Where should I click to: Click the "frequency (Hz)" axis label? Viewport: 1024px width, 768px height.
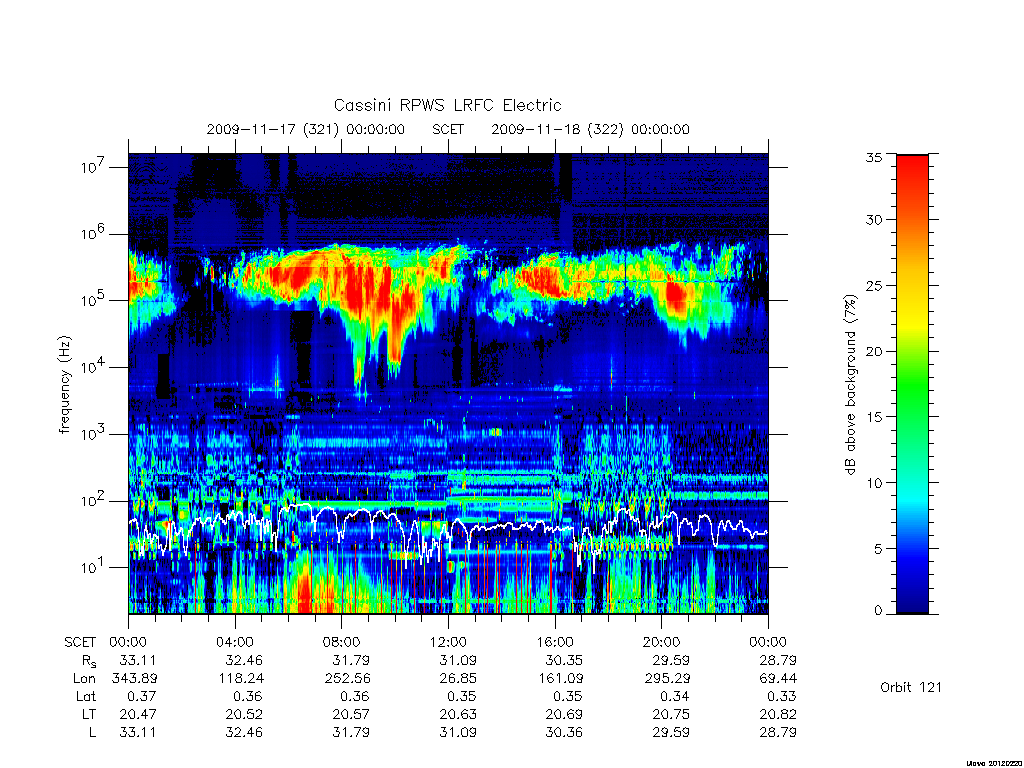pyautogui.click(x=65, y=385)
